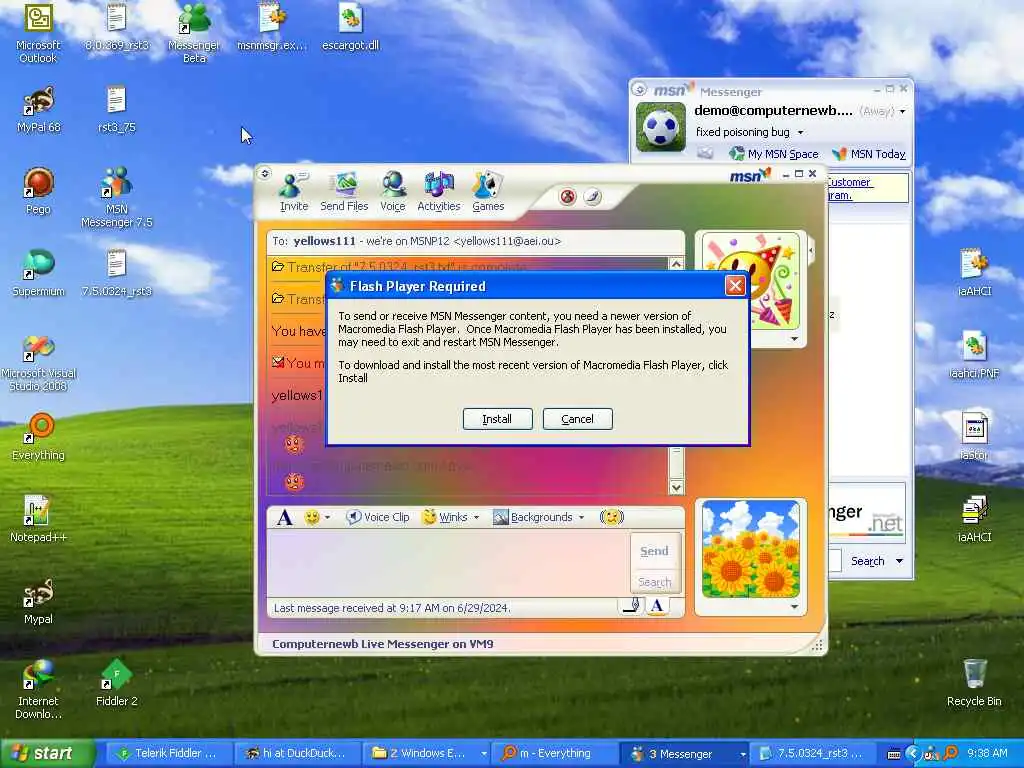Open the Windows Explorer taskbar group
Image resolution: width=1024 pixels, height=768 pixels.
(x=425, y=754)
